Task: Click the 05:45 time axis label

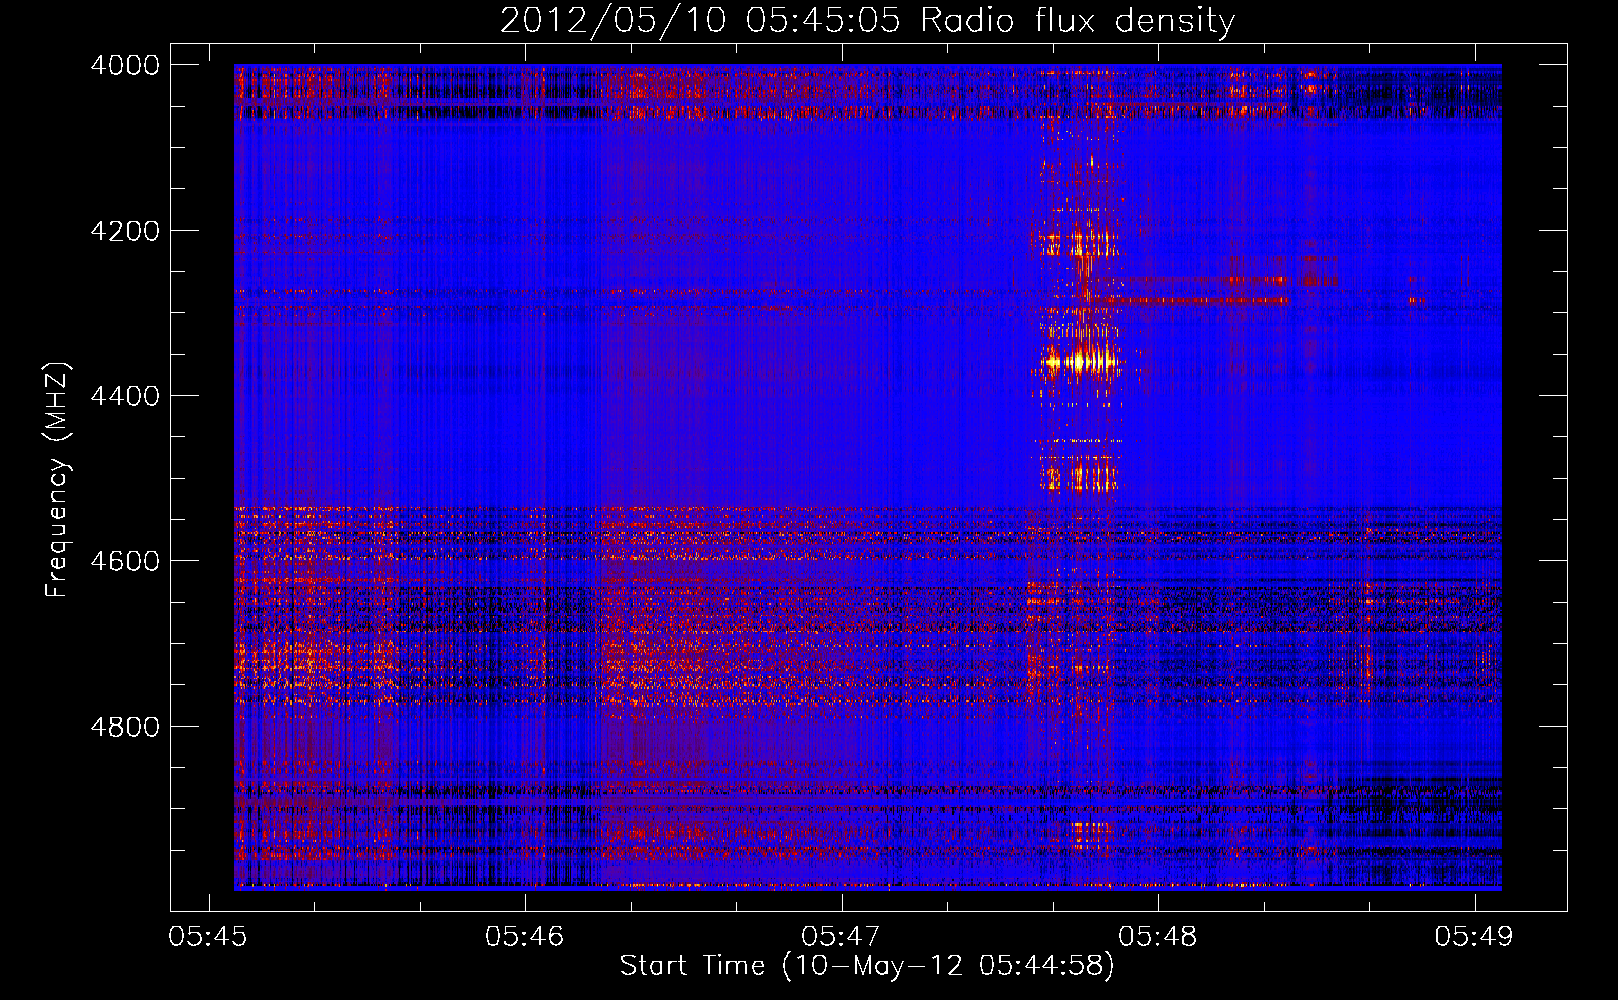Action: 208,936
